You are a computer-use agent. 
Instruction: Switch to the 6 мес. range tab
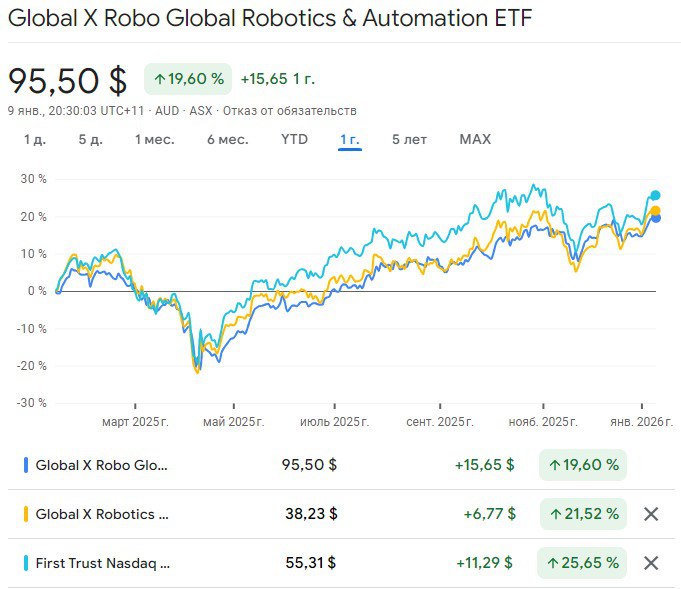pyautogui.click(x=227, y=140)
